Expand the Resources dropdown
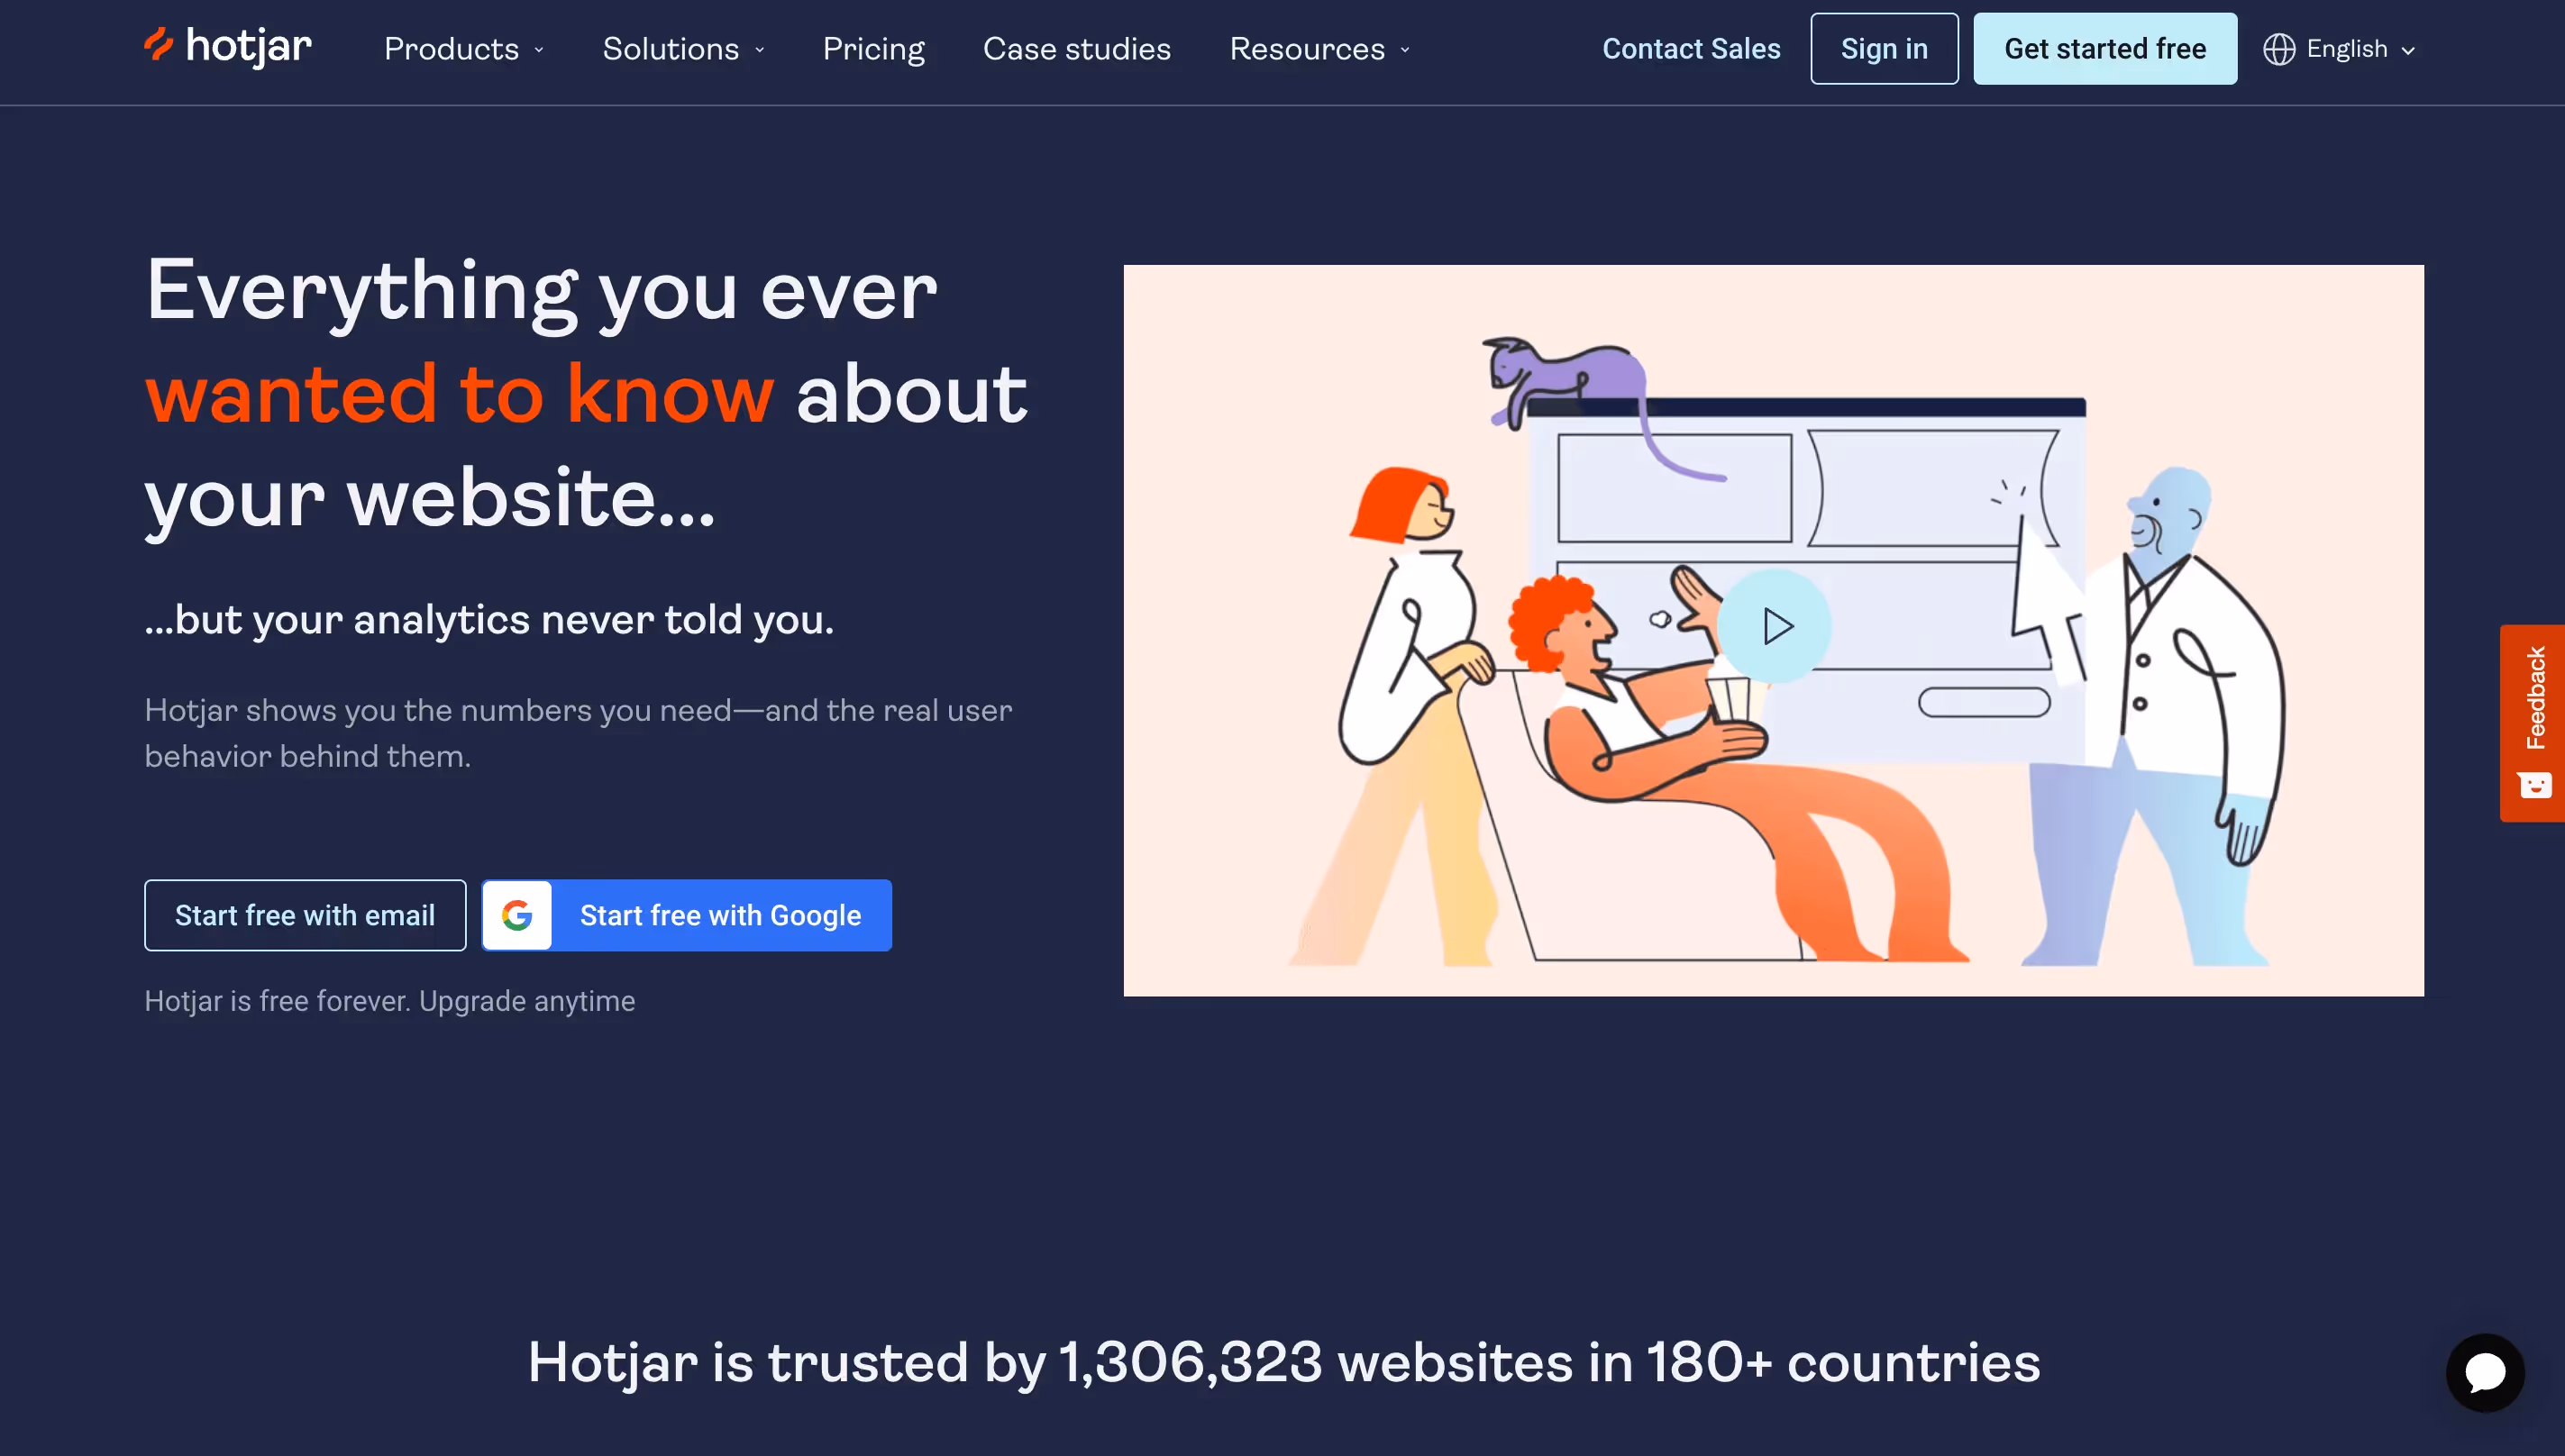 point(1319,49)
